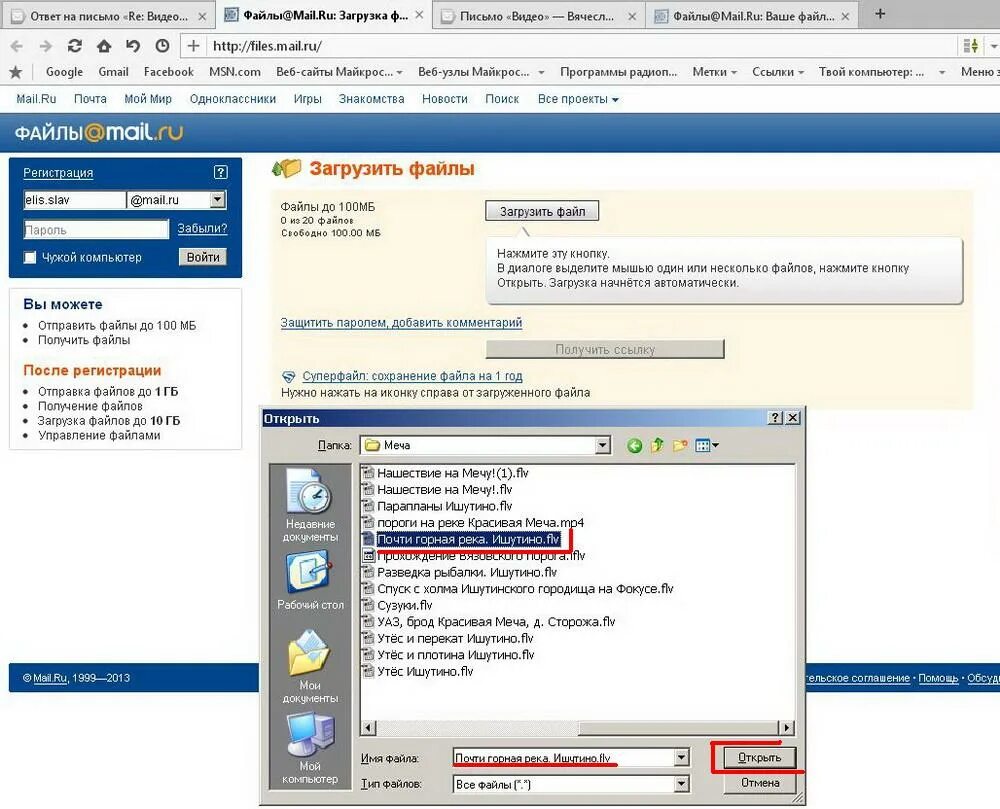1000x809 pixels.
Task: Click the Пароль password field
Action: tap(96, 230)
